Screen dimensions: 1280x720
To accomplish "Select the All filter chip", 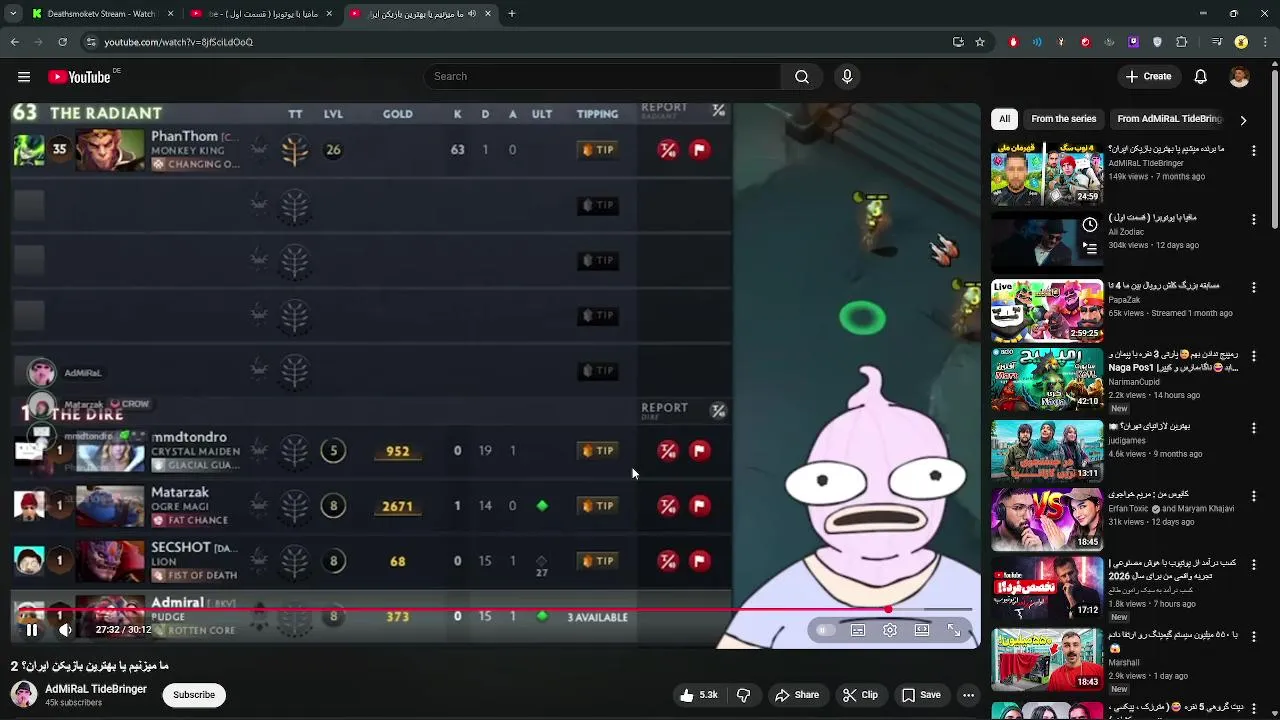I will [x=1004, y=119].
